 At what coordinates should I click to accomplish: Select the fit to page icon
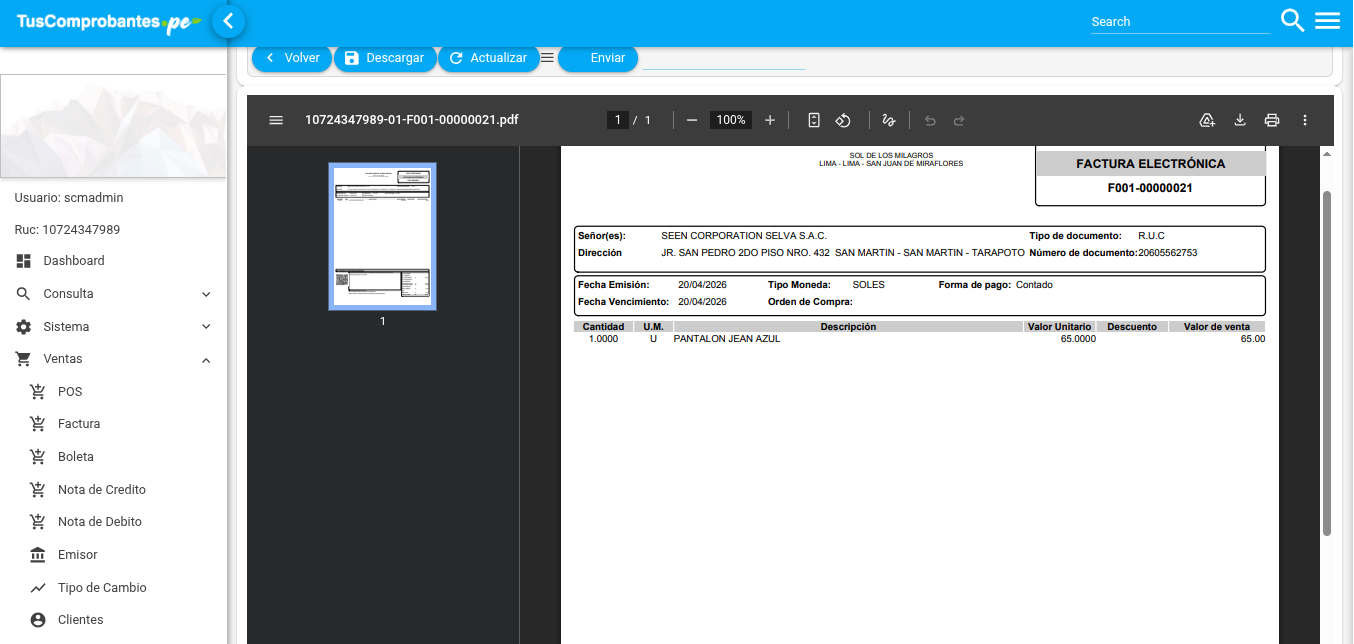814,120
